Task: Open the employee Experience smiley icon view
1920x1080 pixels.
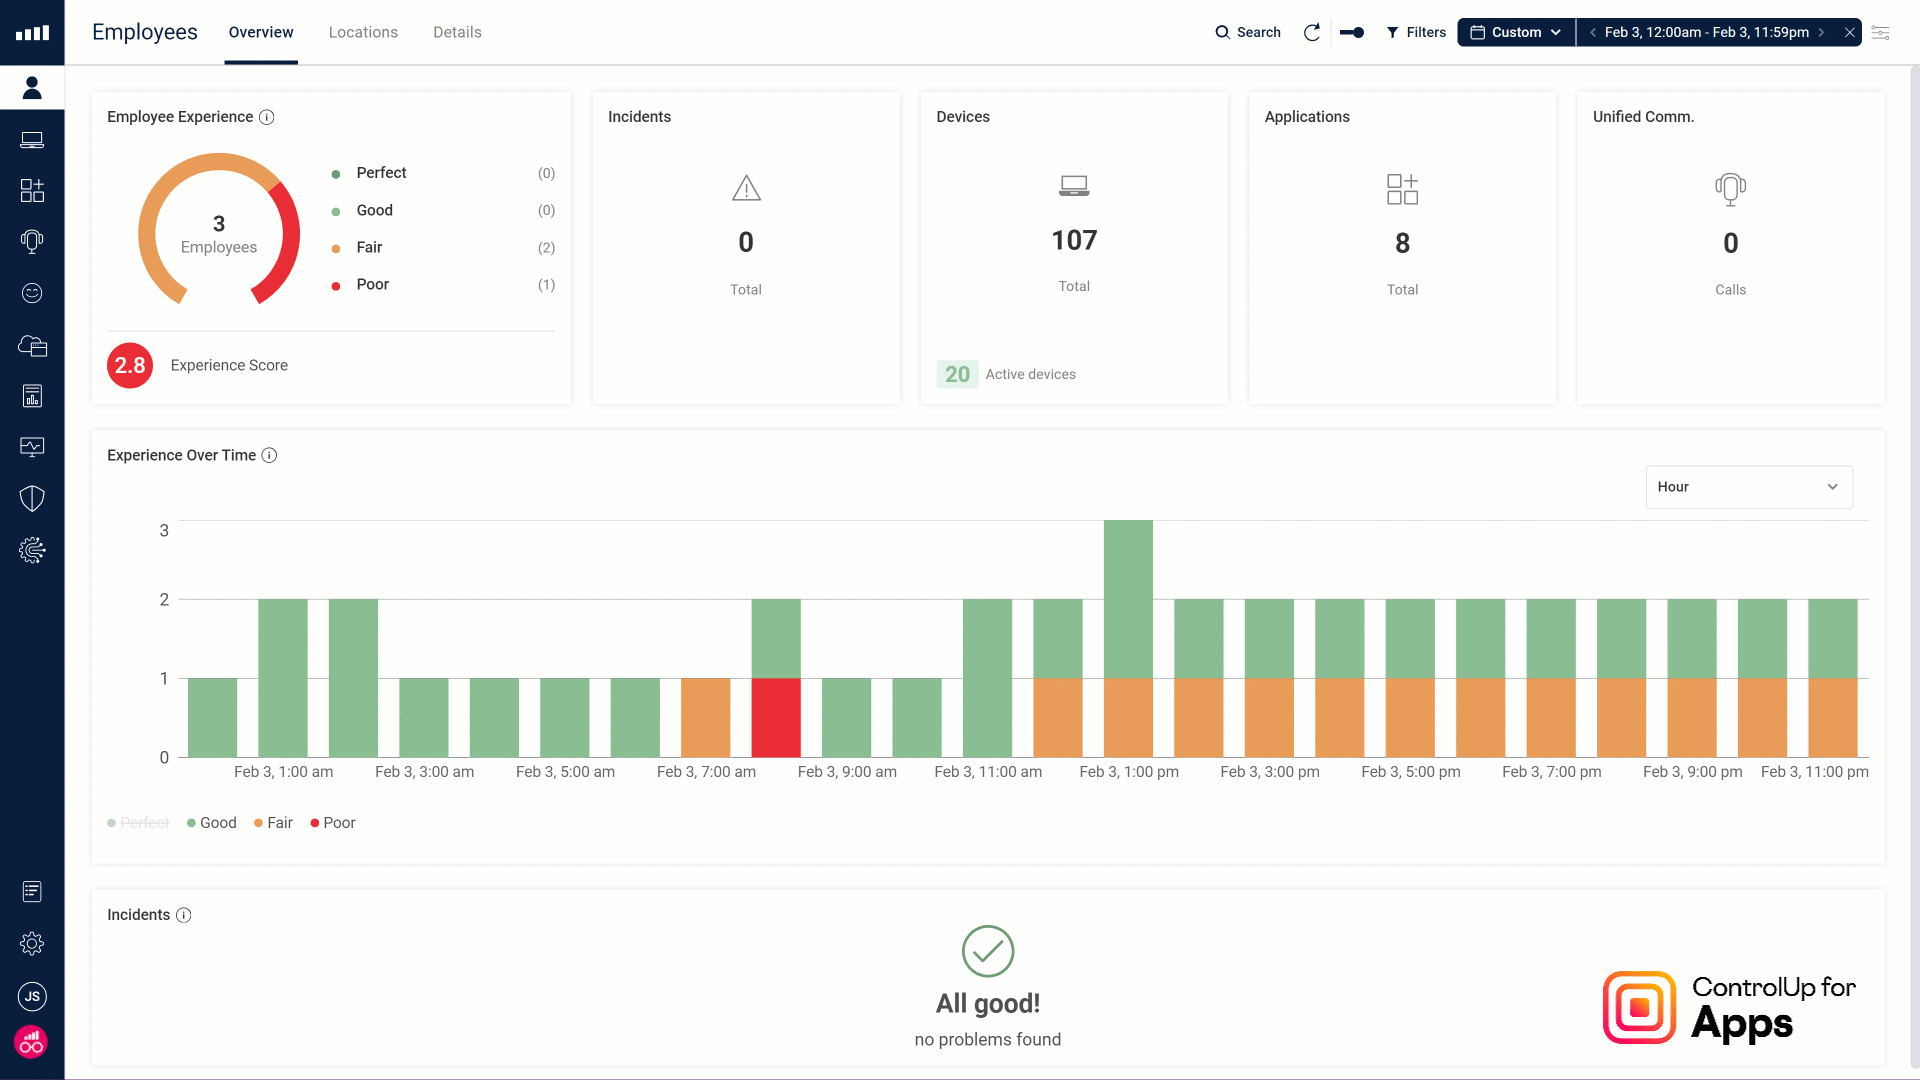Action: click(33, 293)
